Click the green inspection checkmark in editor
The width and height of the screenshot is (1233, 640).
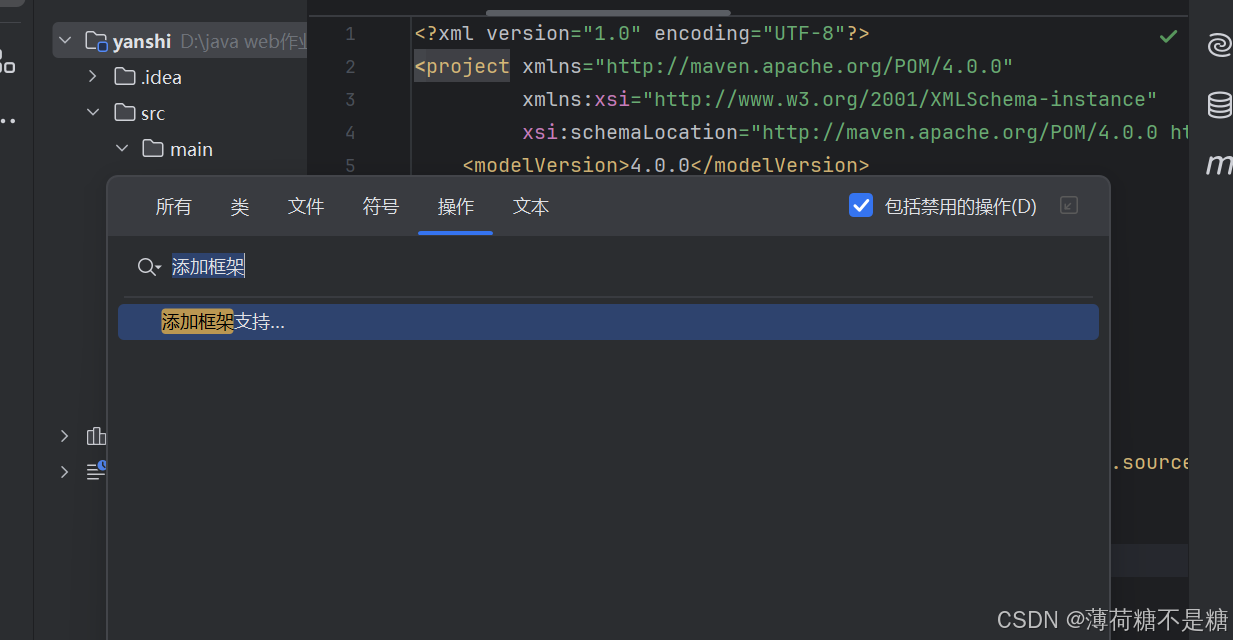pyautogui.click(x=1168, y=36)
